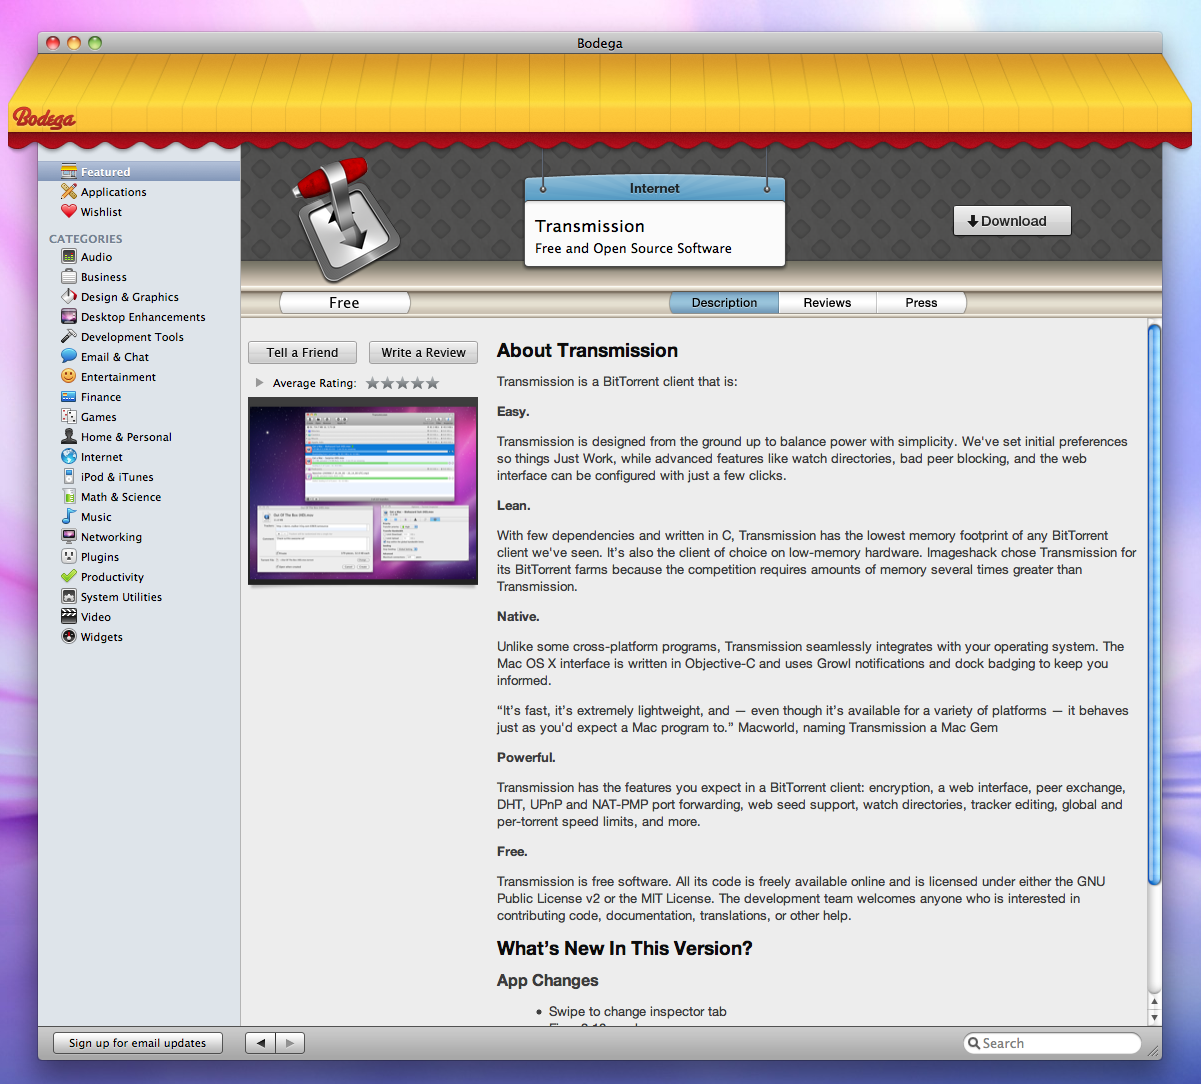
Task: Select the Games category label
Action: [x=99, y=417]
